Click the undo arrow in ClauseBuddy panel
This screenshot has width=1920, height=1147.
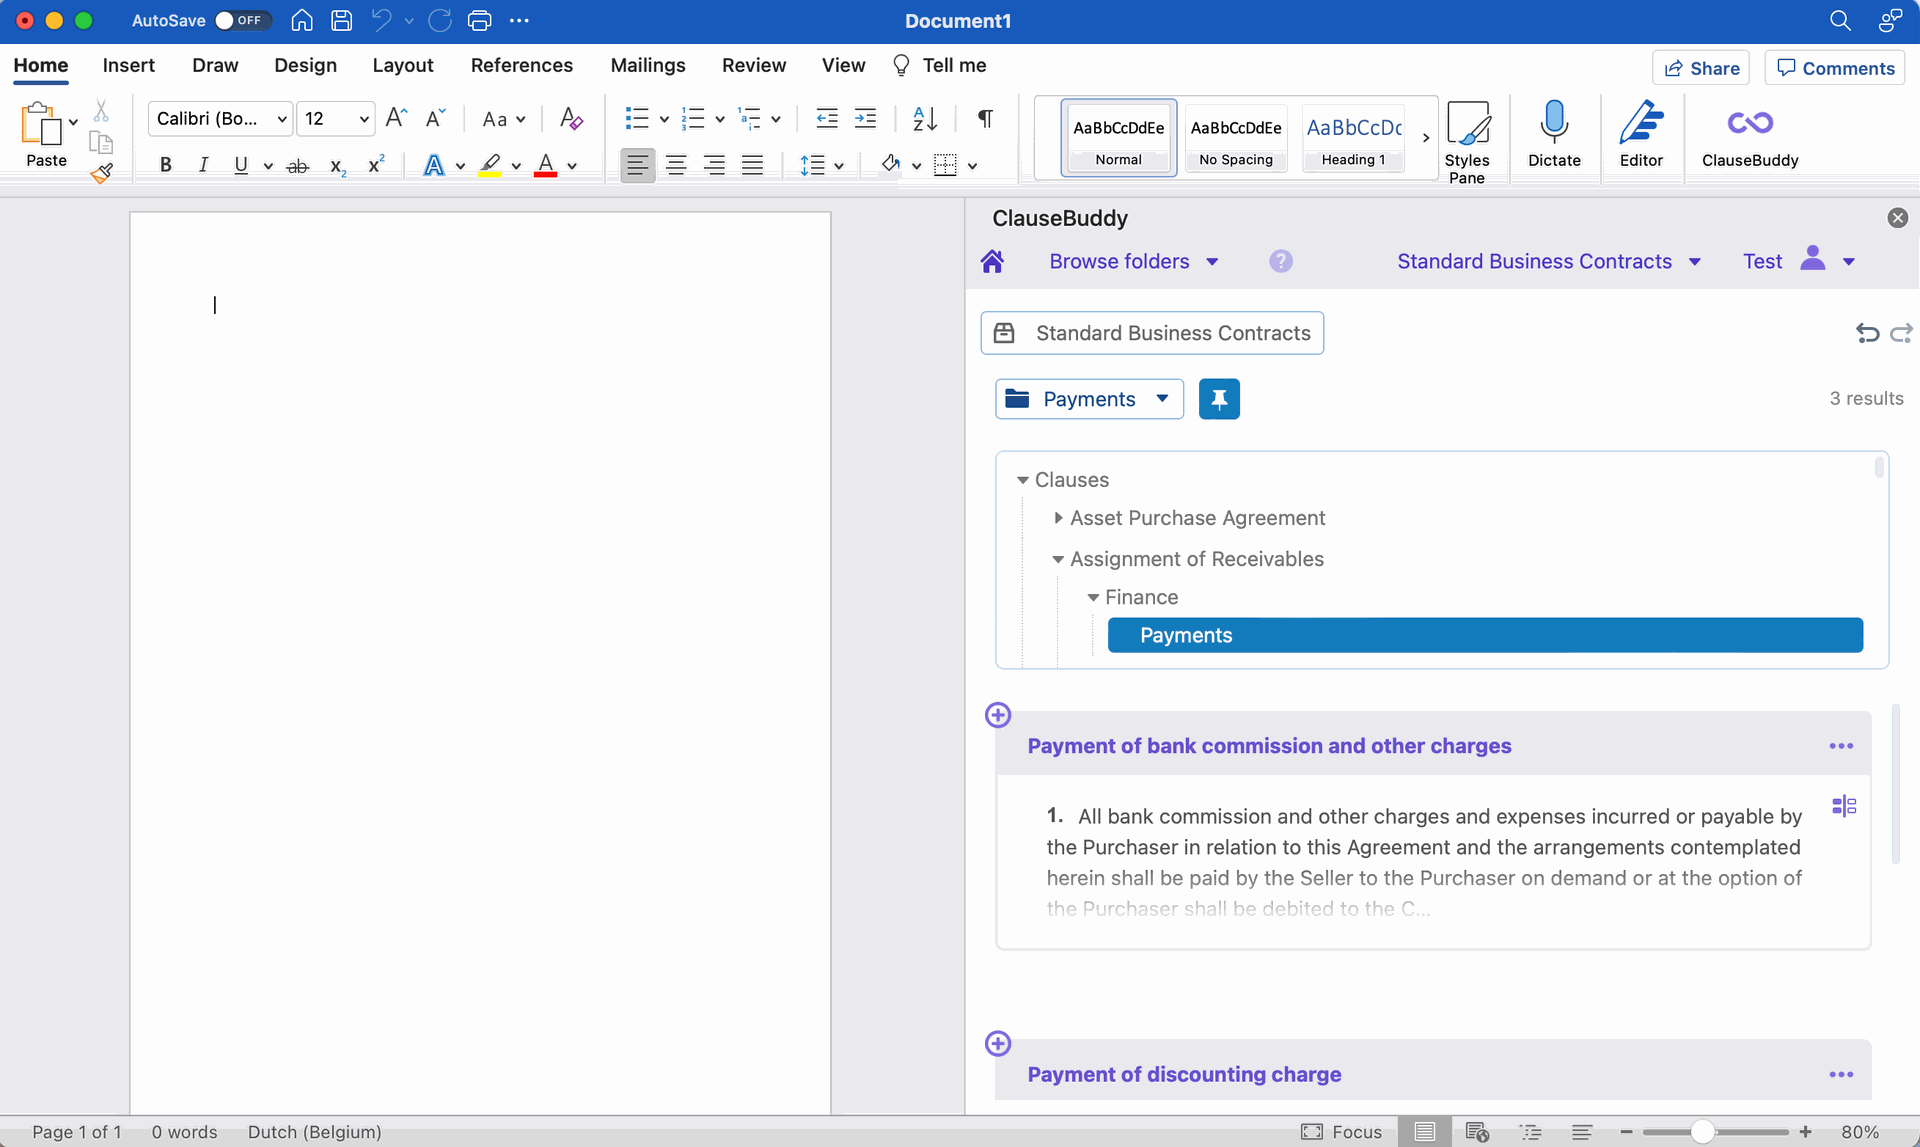pos(1867,333)
